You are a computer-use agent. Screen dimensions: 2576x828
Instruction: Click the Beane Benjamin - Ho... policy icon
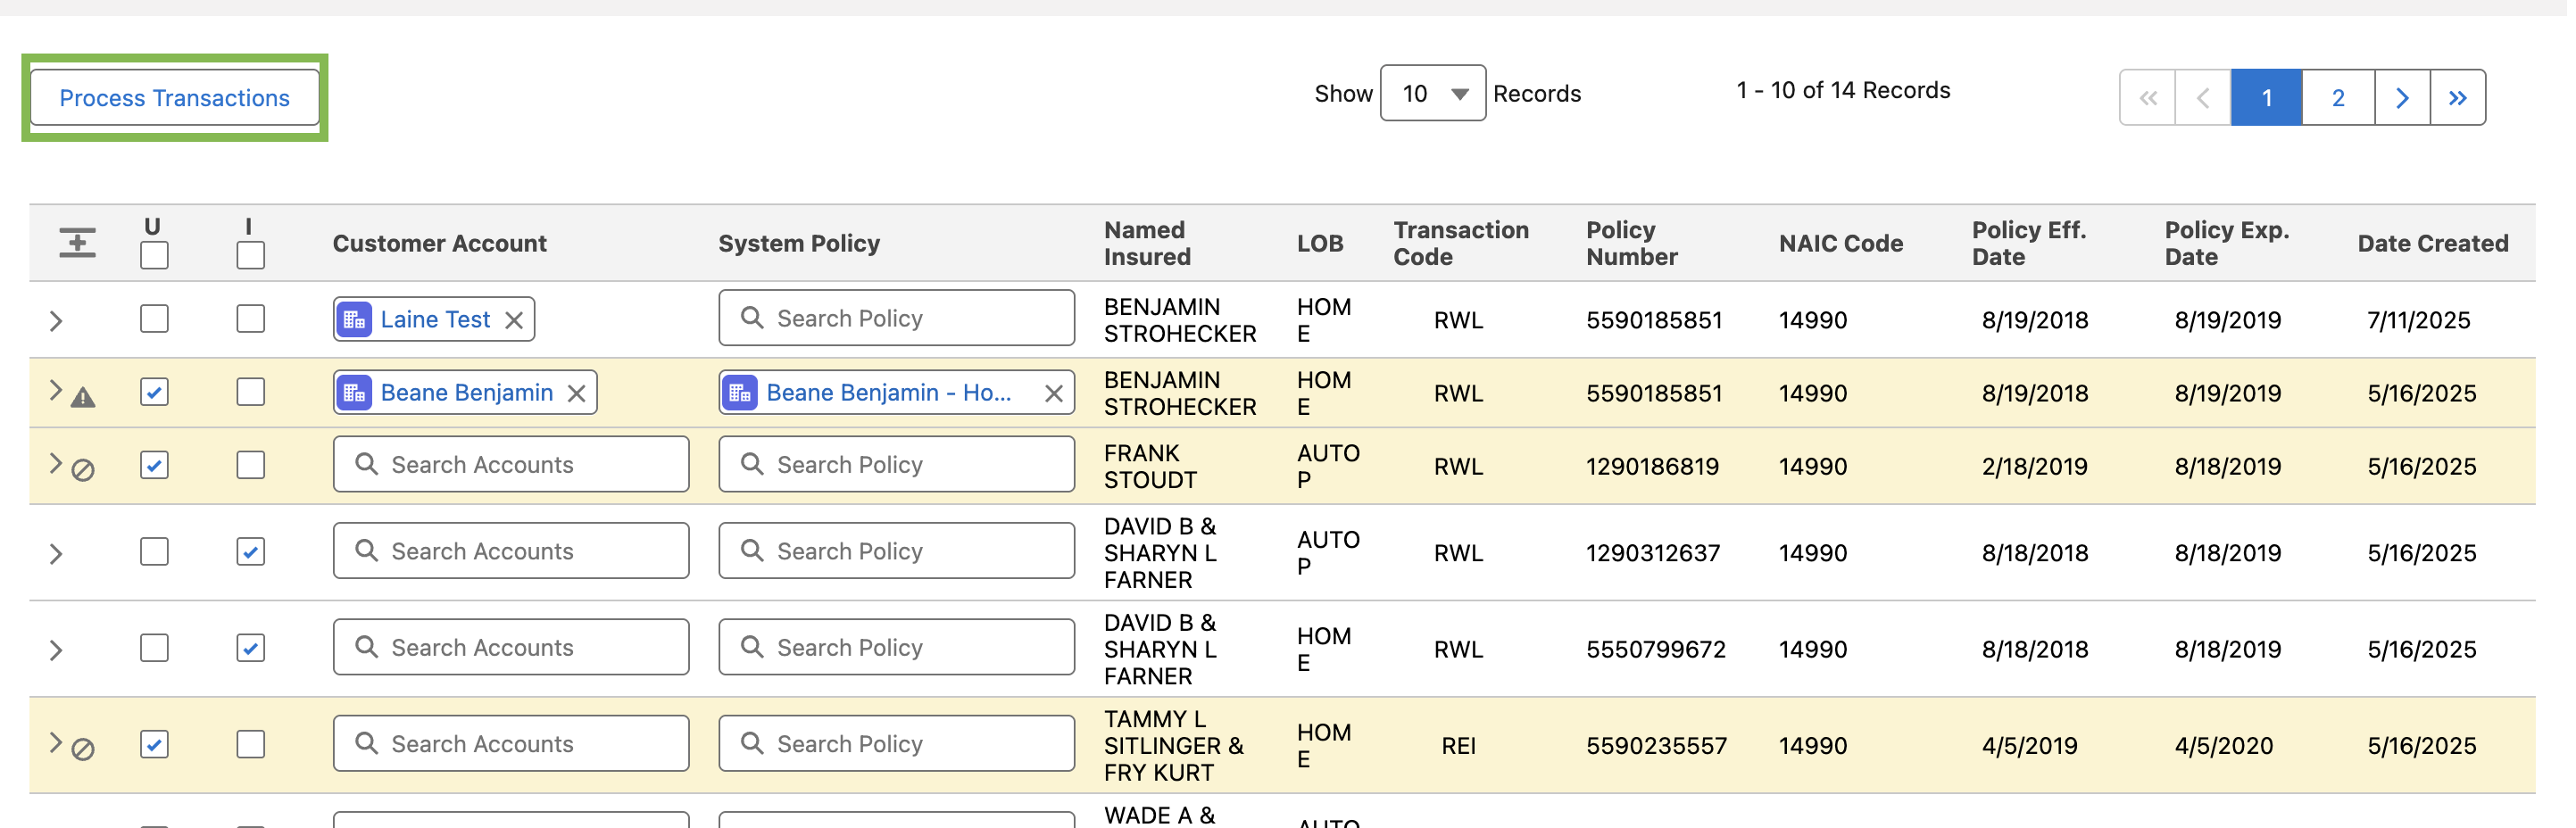740,393
